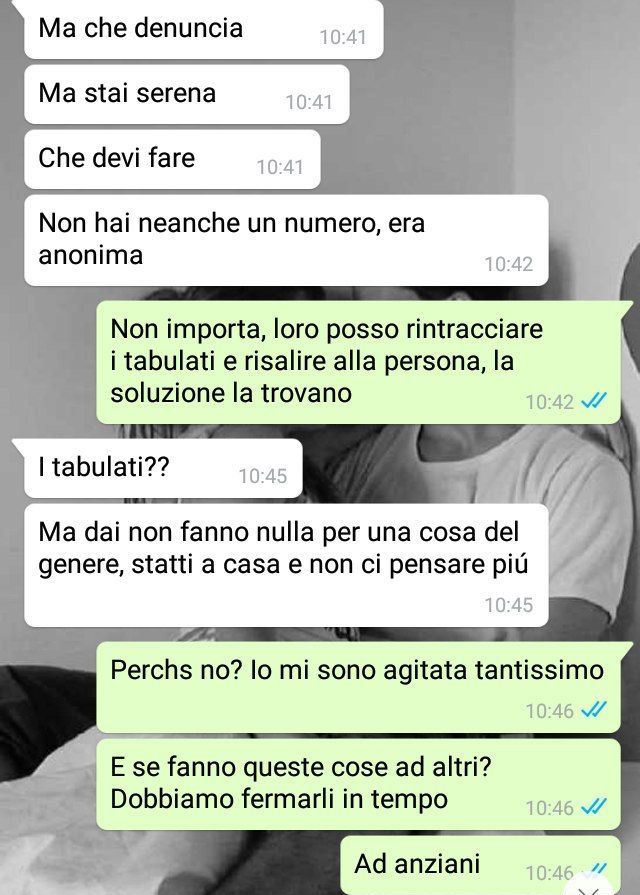This screenshot has height=895, width=640.
Task: Select 'Non hai neanche un numero' message
Action: [x=286, y=240]
